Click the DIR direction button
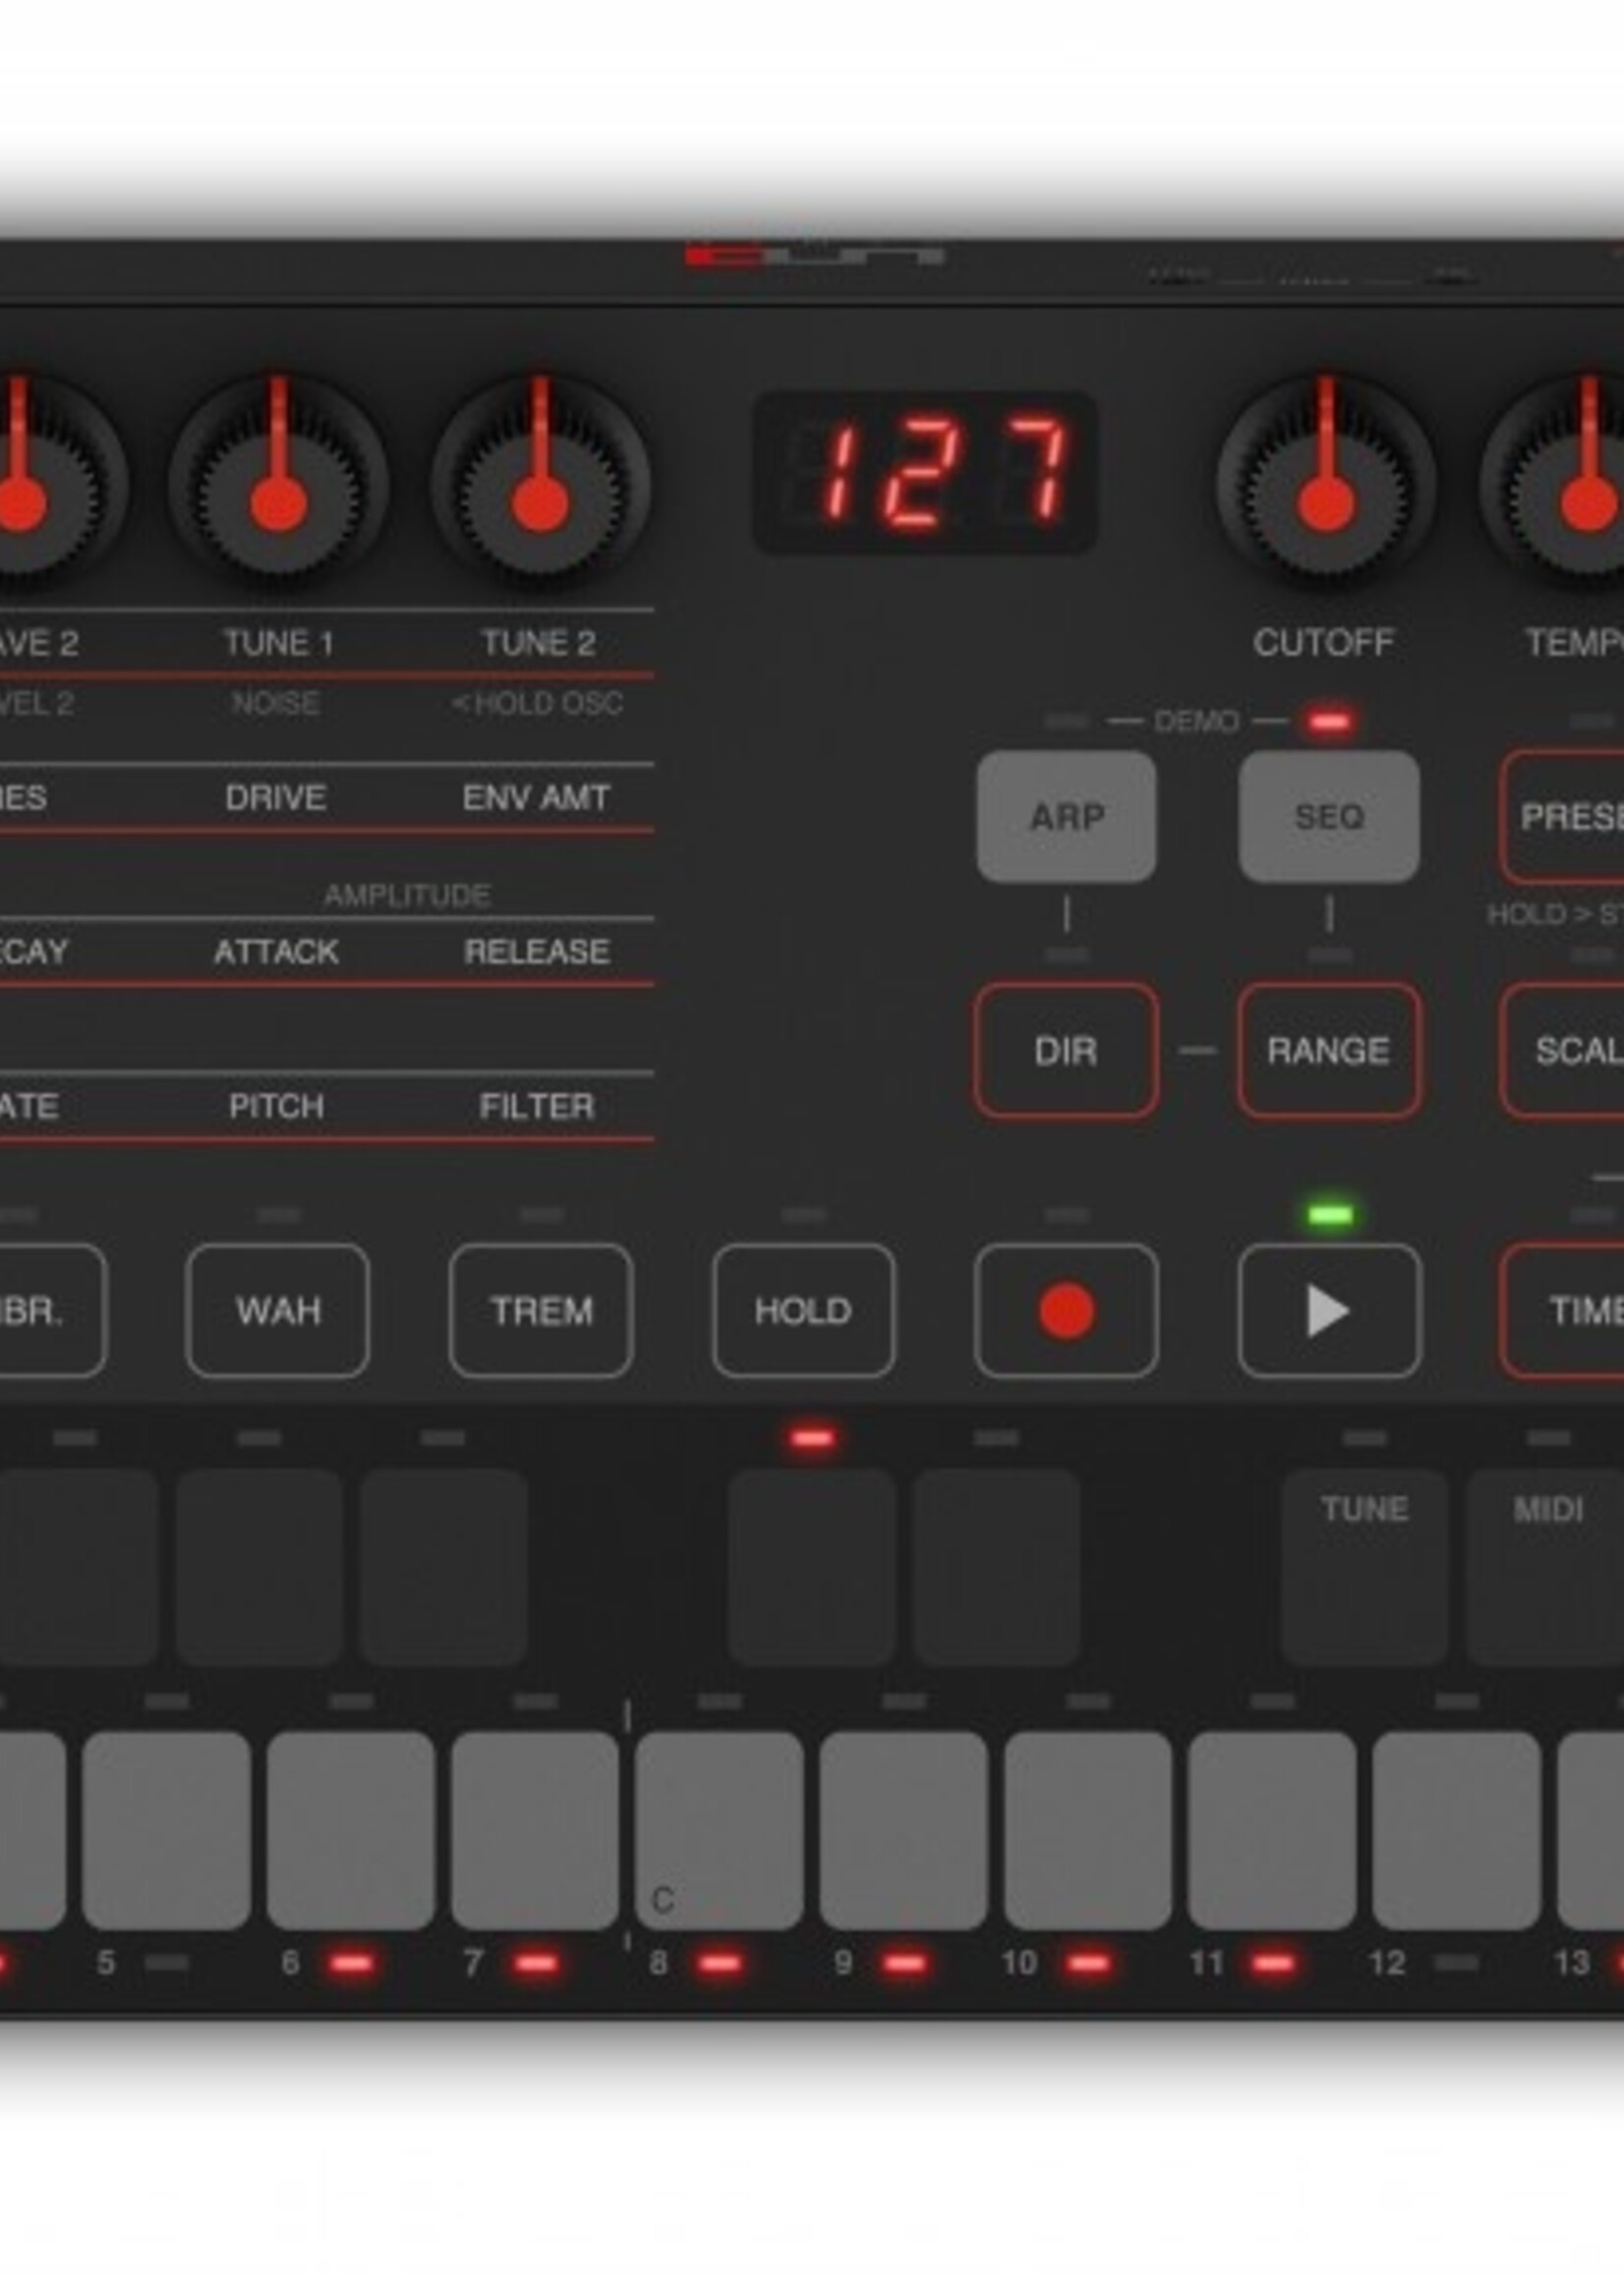This screenshot has width=1624, height=2274. [x=1066, y=1050]
